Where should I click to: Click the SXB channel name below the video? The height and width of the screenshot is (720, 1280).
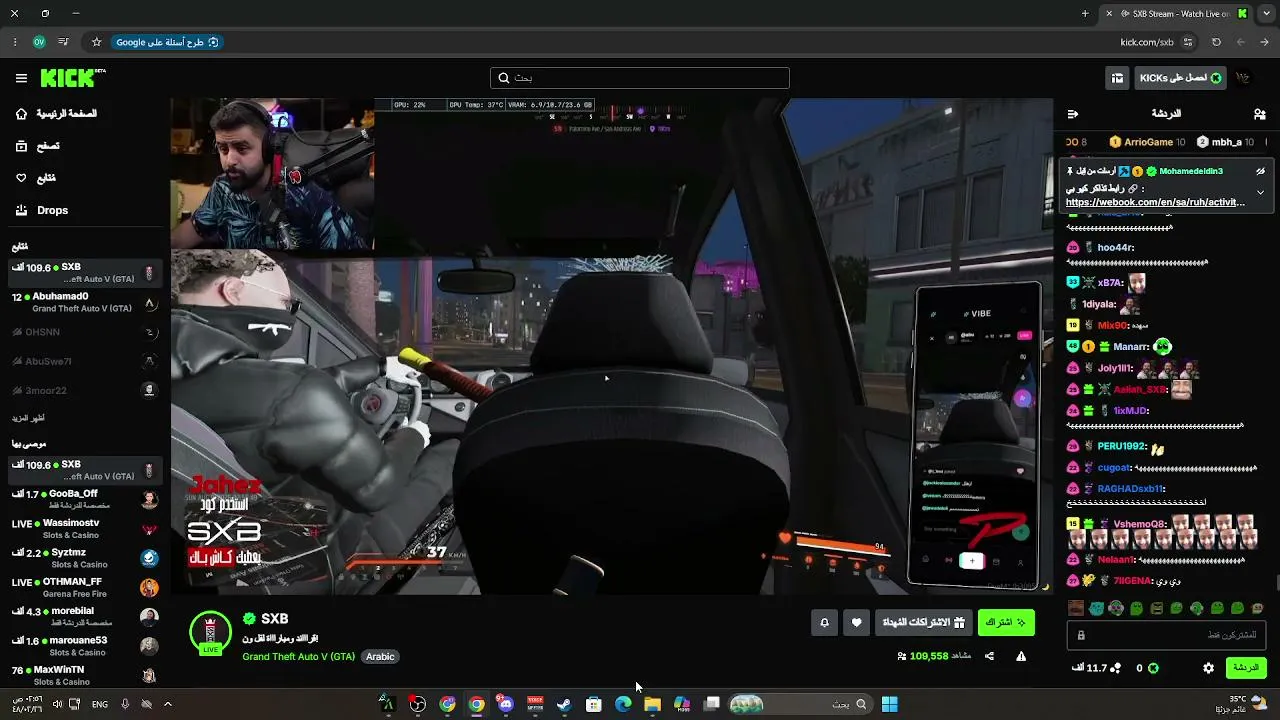point(274,619)
